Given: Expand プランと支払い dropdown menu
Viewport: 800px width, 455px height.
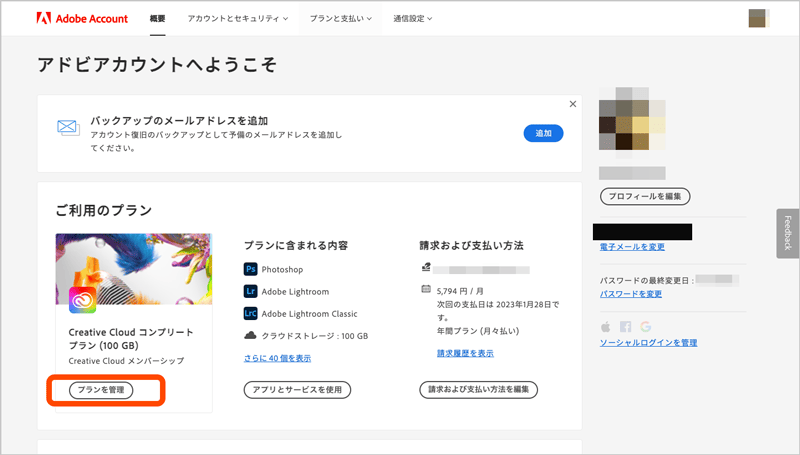Looking at the screenshot, I should [341, 18].
